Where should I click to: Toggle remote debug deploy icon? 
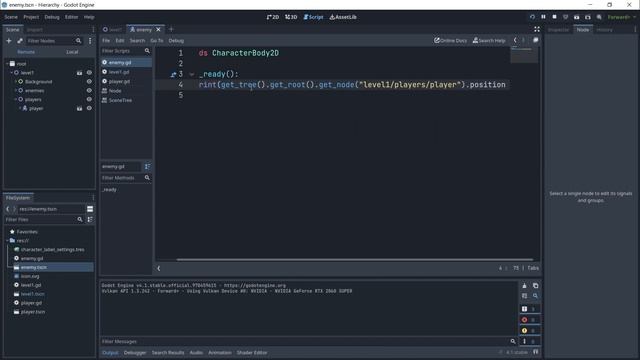pos(565,17)
